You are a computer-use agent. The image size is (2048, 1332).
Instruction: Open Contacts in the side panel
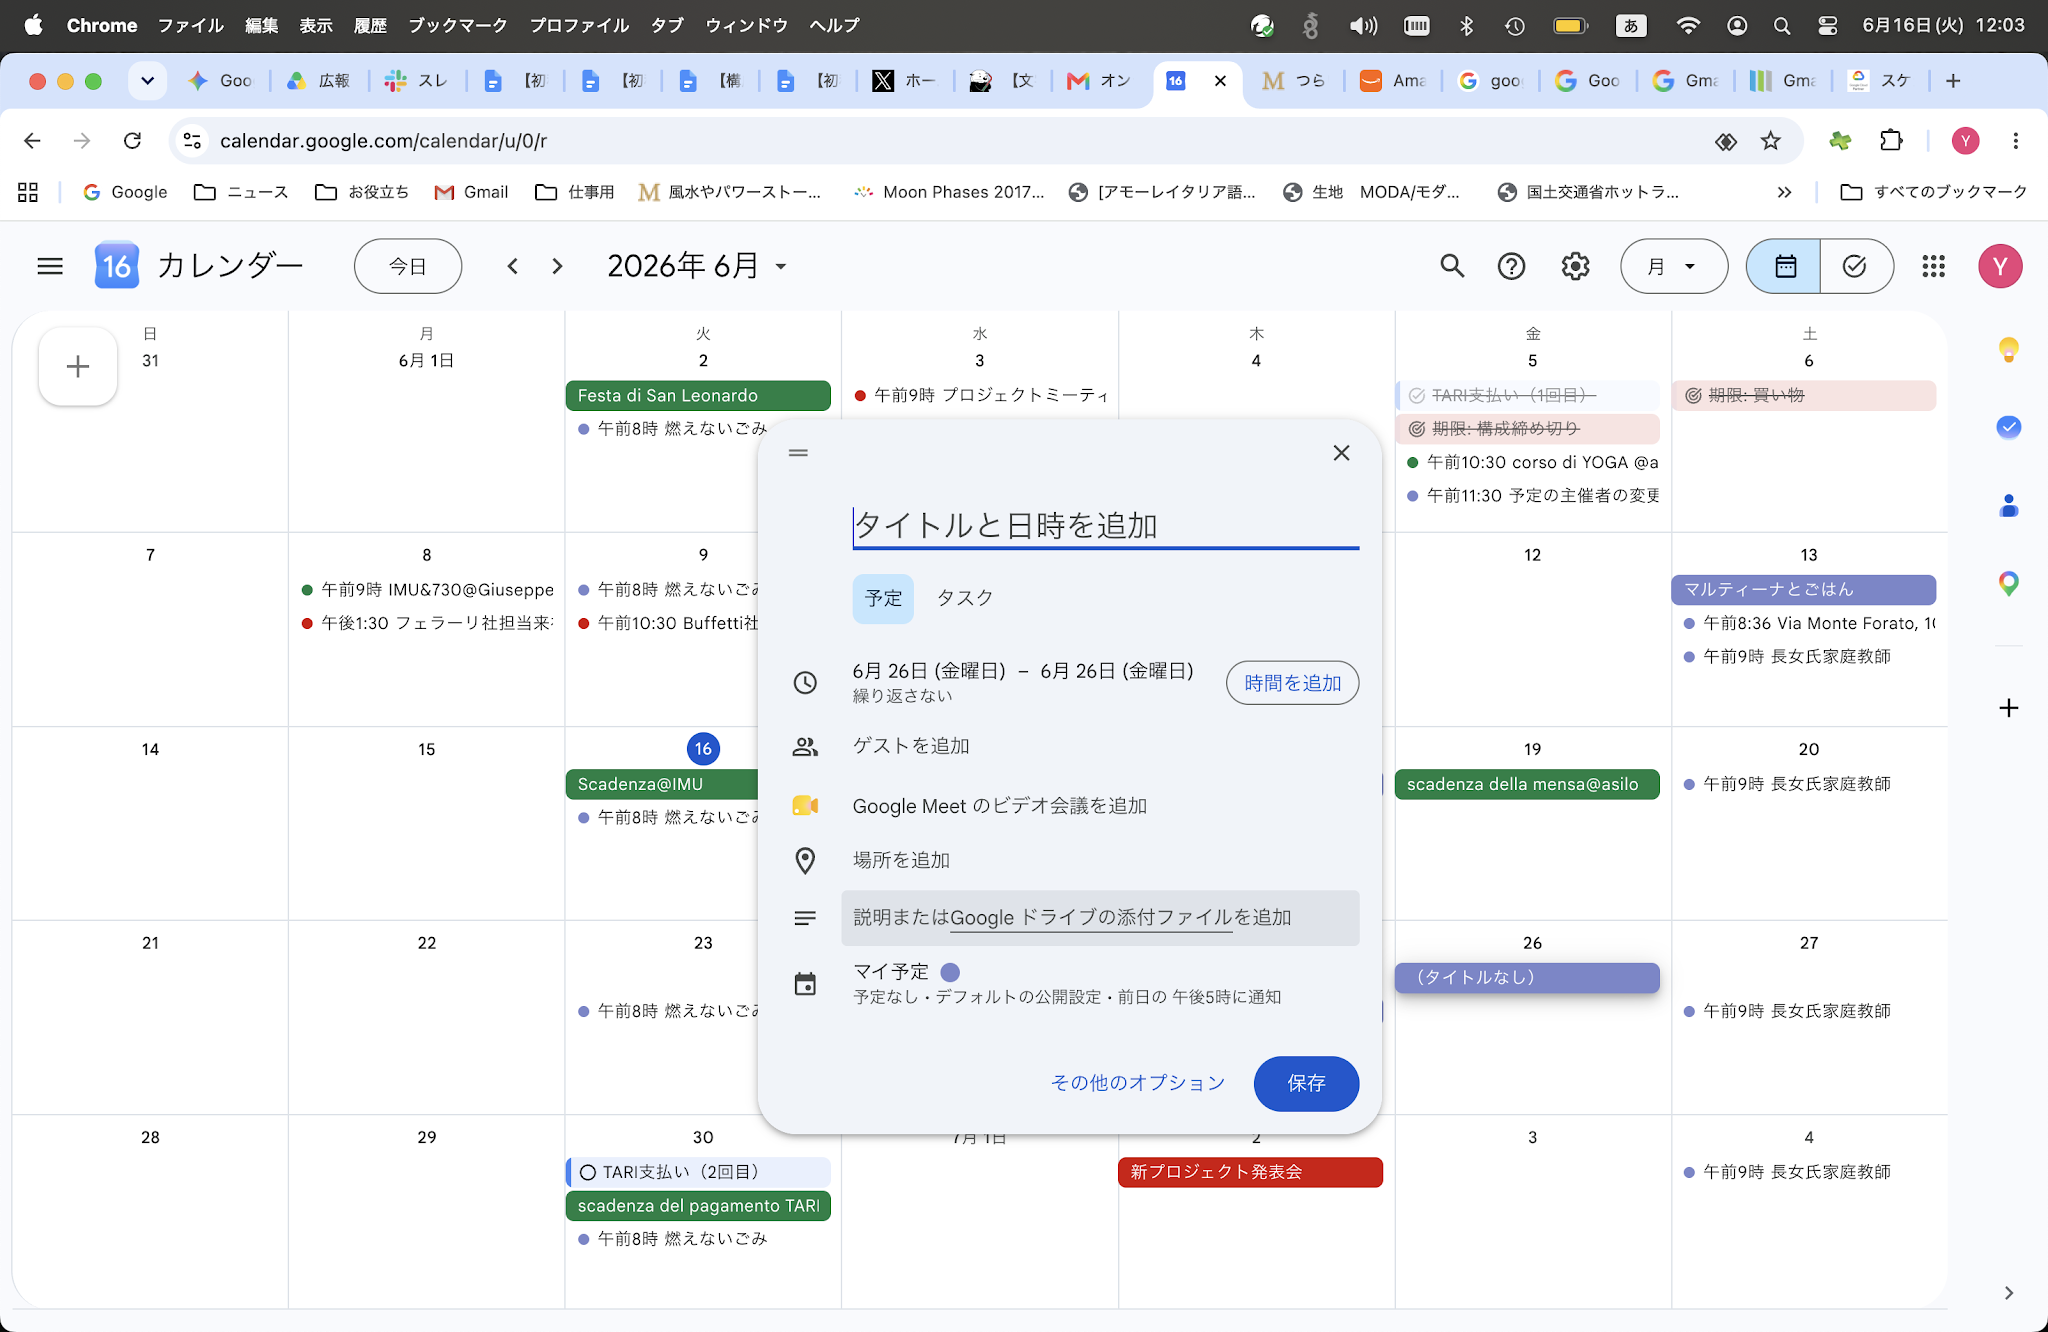tap(2008, 506)
